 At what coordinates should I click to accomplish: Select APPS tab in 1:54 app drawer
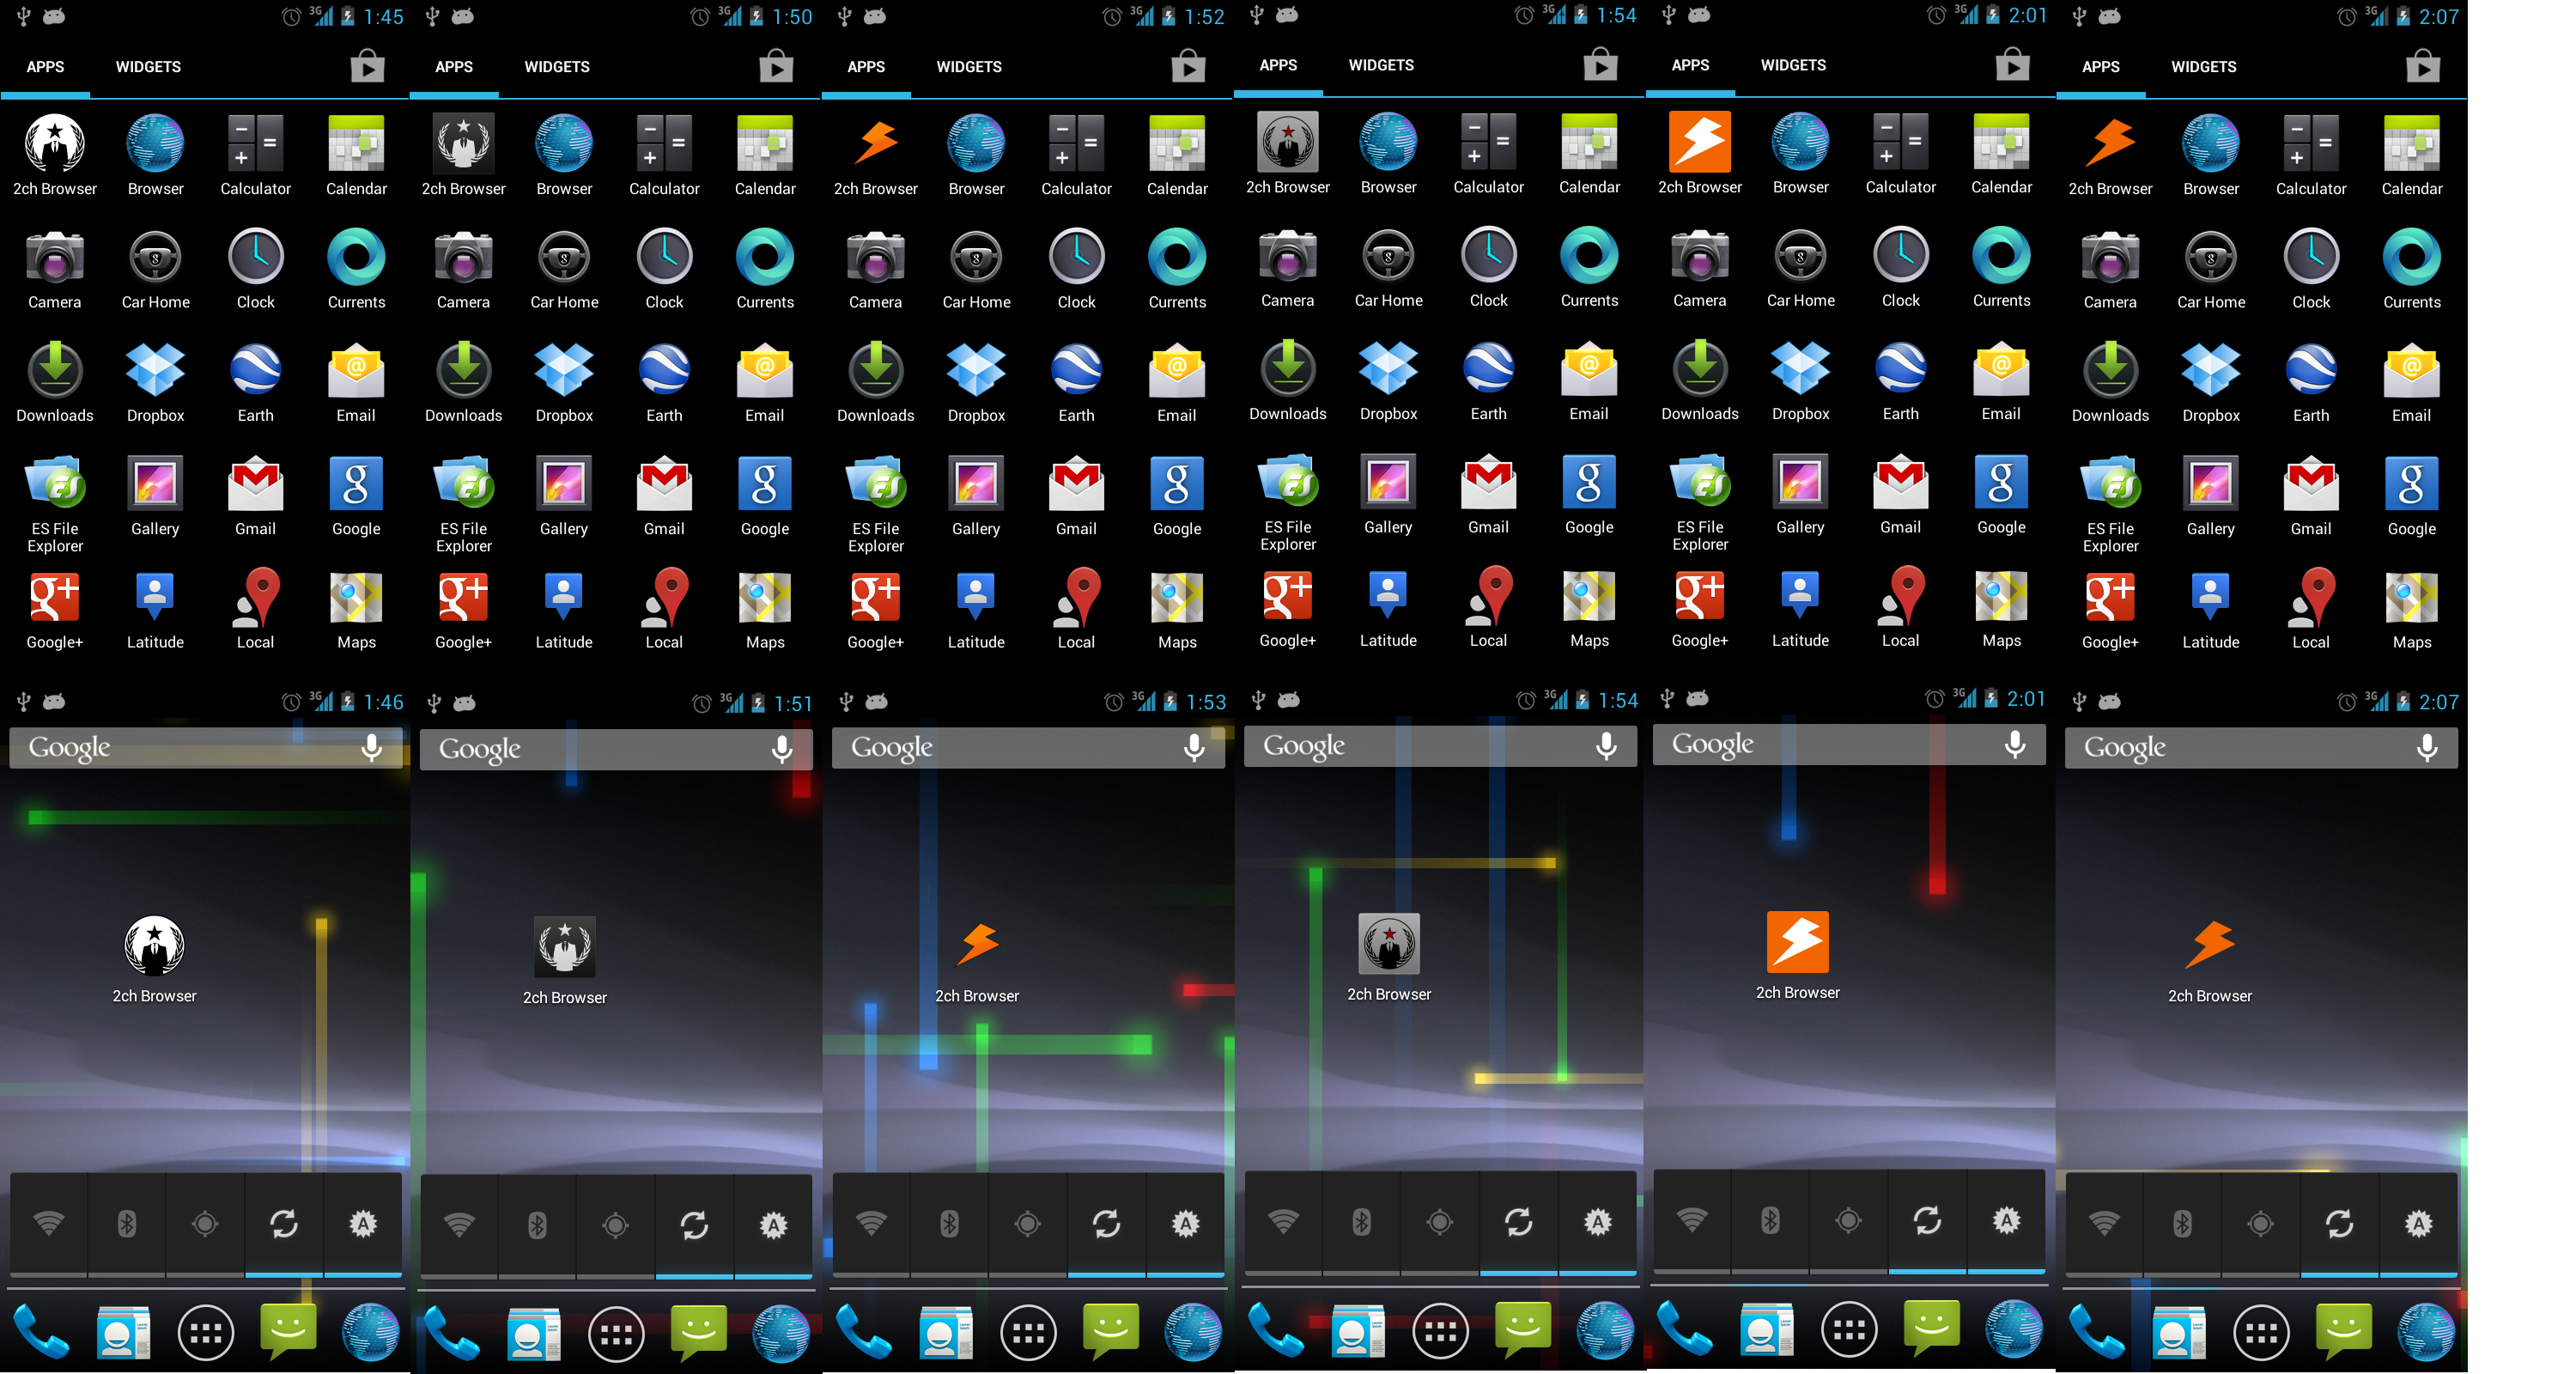point(1278,65)
